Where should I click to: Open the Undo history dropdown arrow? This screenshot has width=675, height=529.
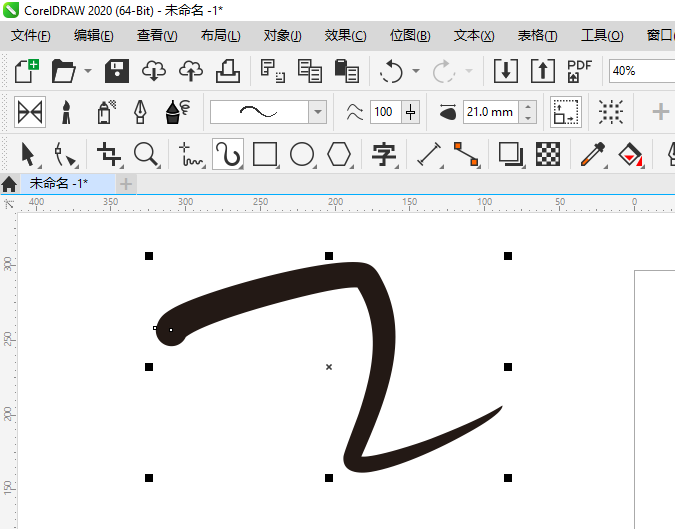point(413,72)
